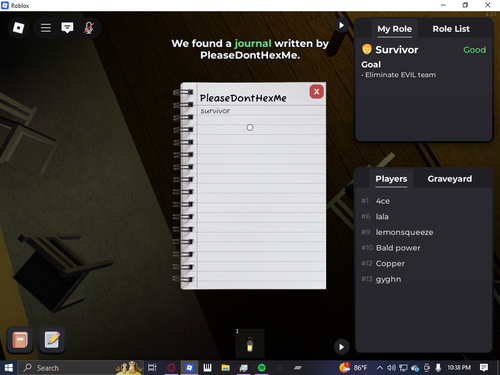This screenshot has width=500, height=375.
Task: Open Opera browser from taskbar
Action: pos(171,368)
